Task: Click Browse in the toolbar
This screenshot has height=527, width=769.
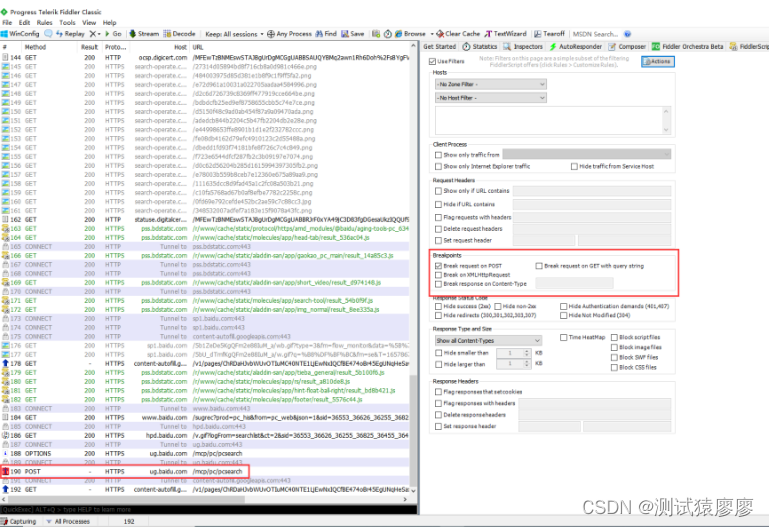Action: tap(410, 34)
